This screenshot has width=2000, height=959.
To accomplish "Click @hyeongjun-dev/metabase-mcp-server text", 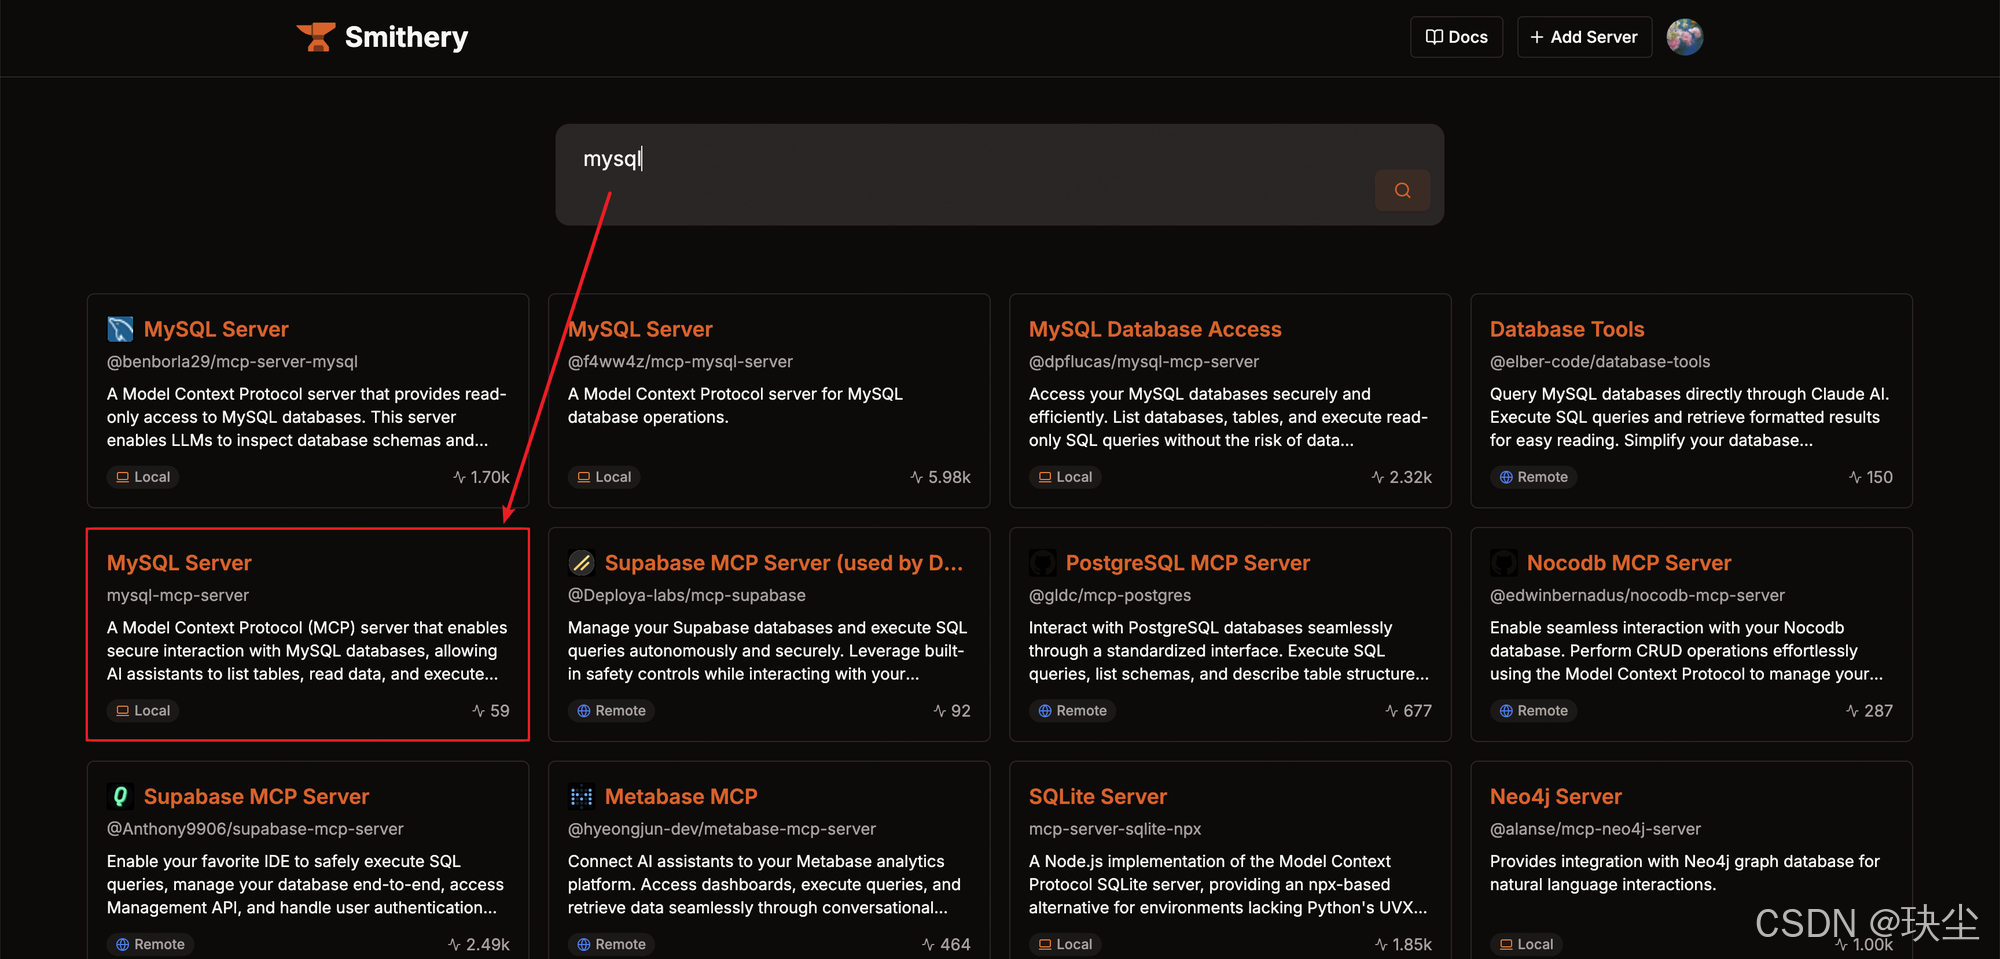I will coord(722,829).
